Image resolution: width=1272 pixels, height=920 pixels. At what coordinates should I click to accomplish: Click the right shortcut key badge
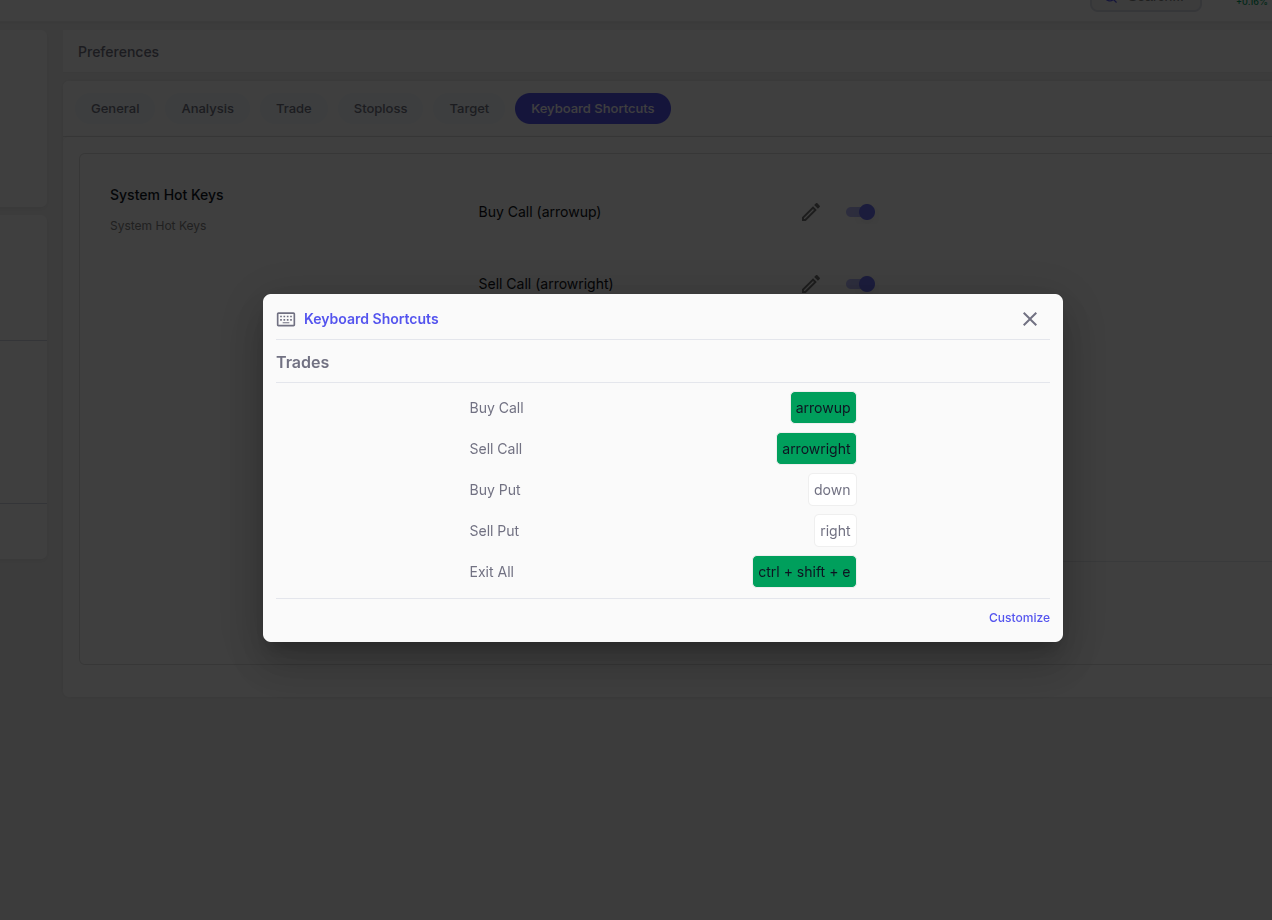(x=835, y=531)
